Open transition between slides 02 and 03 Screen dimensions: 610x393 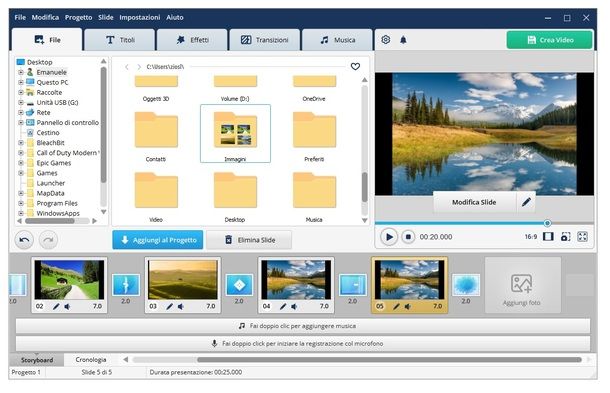click(x=126, y=285)
